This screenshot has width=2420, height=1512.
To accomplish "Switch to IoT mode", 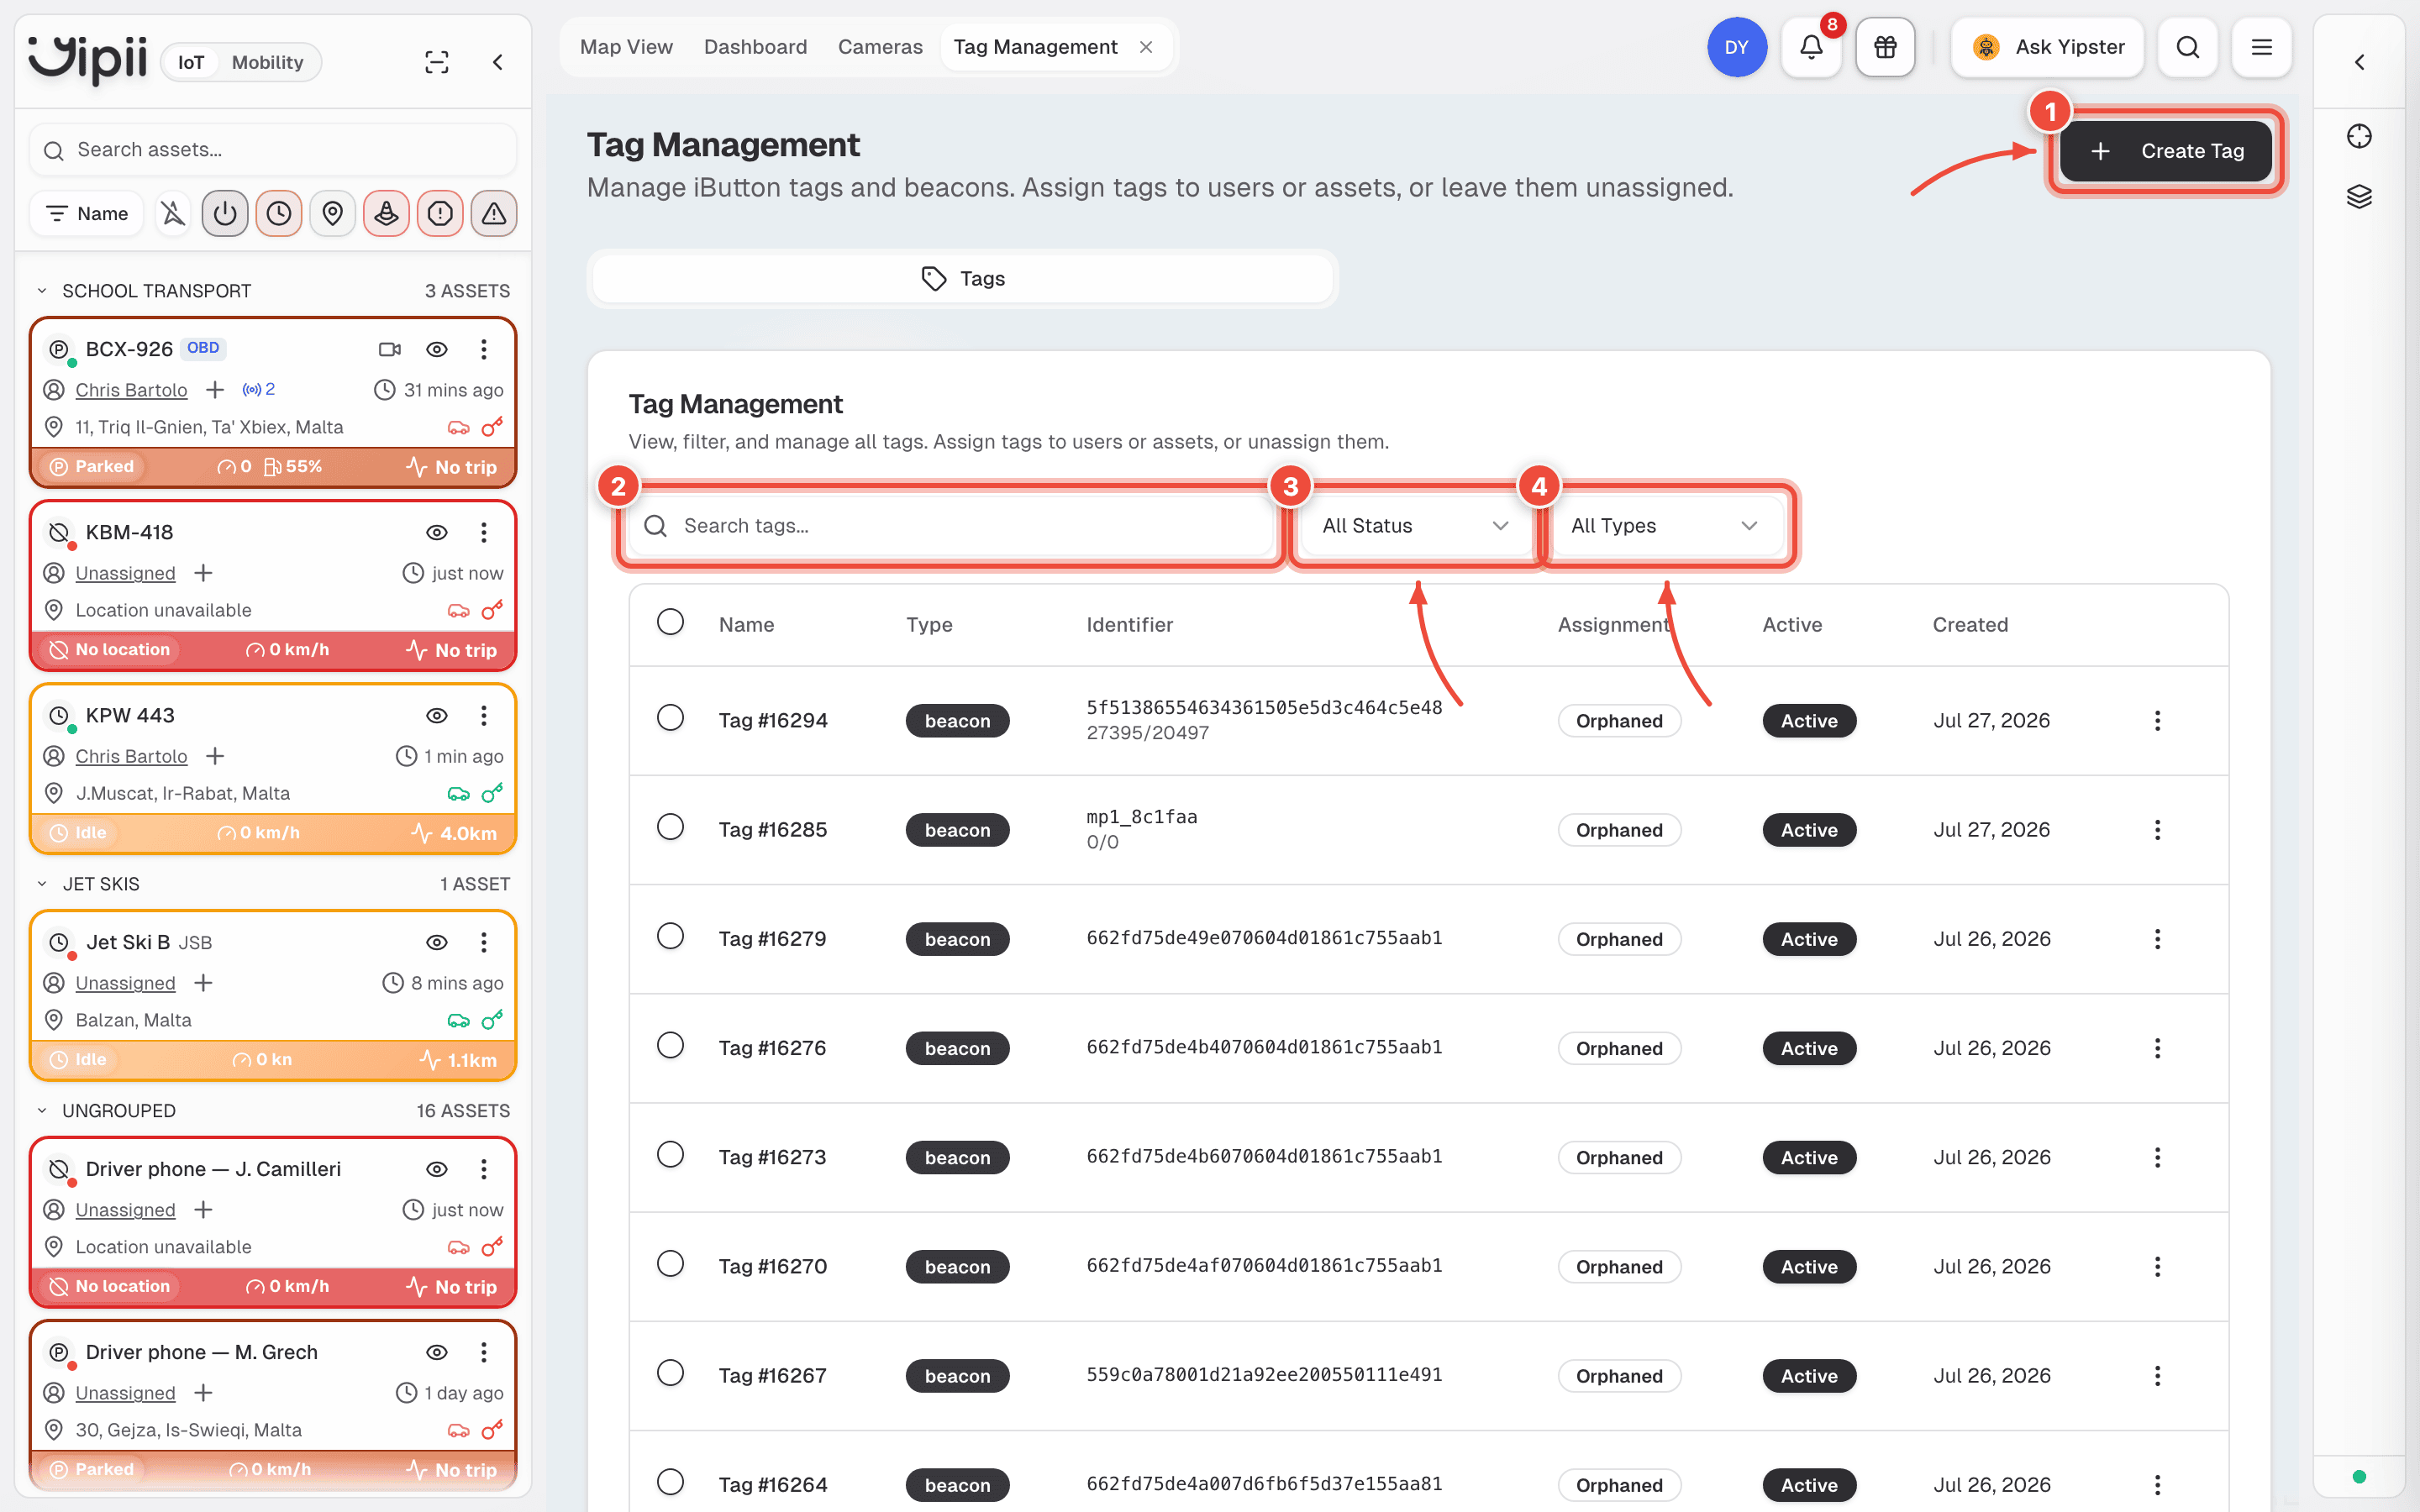I will click(x=191, y=62).
